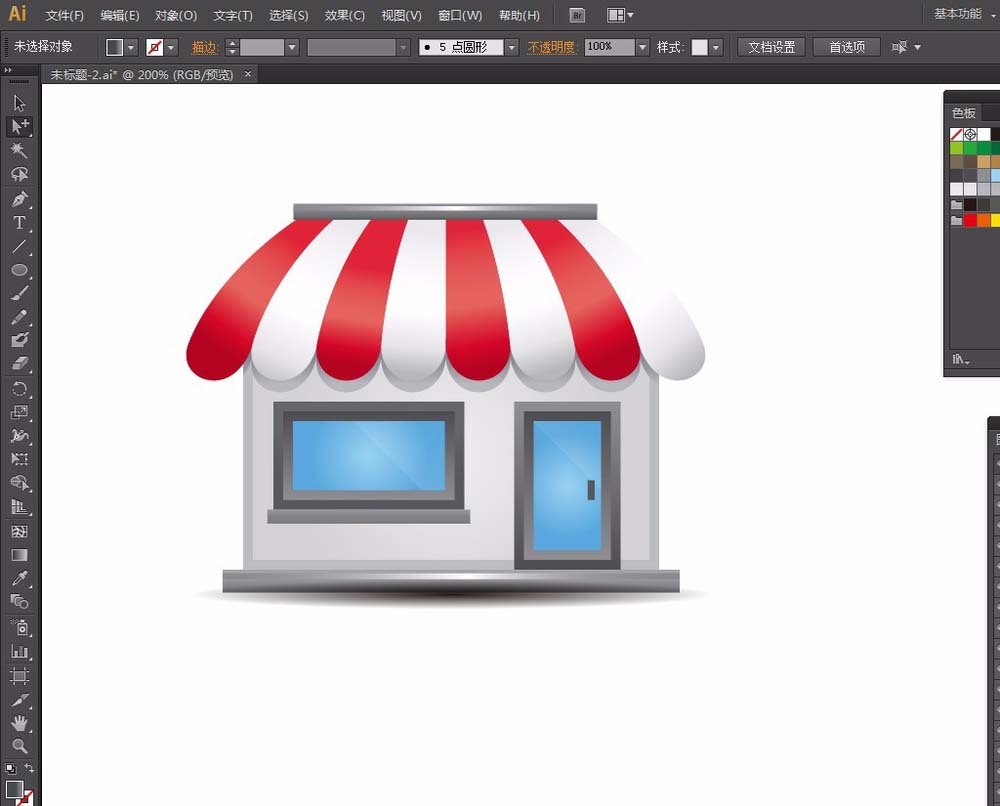Open the 选择(S) menu
This screenshot has height=806, width=1000.
(x=288, y=15)
